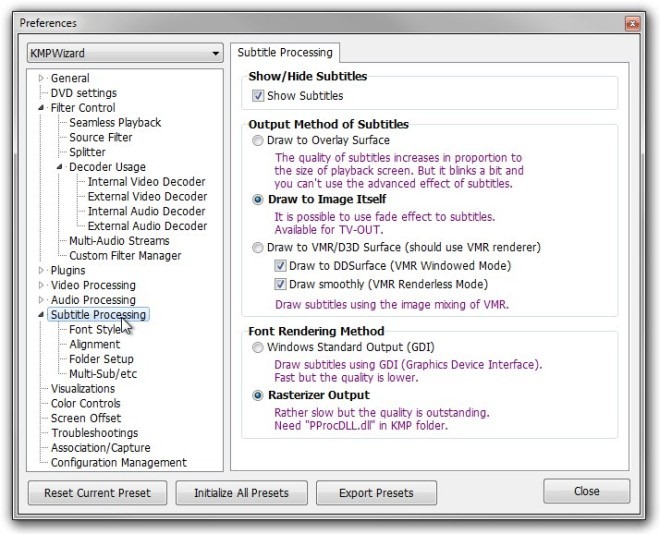Click the Export Presets button
The image size is (660, 534).
click(377, 493)
